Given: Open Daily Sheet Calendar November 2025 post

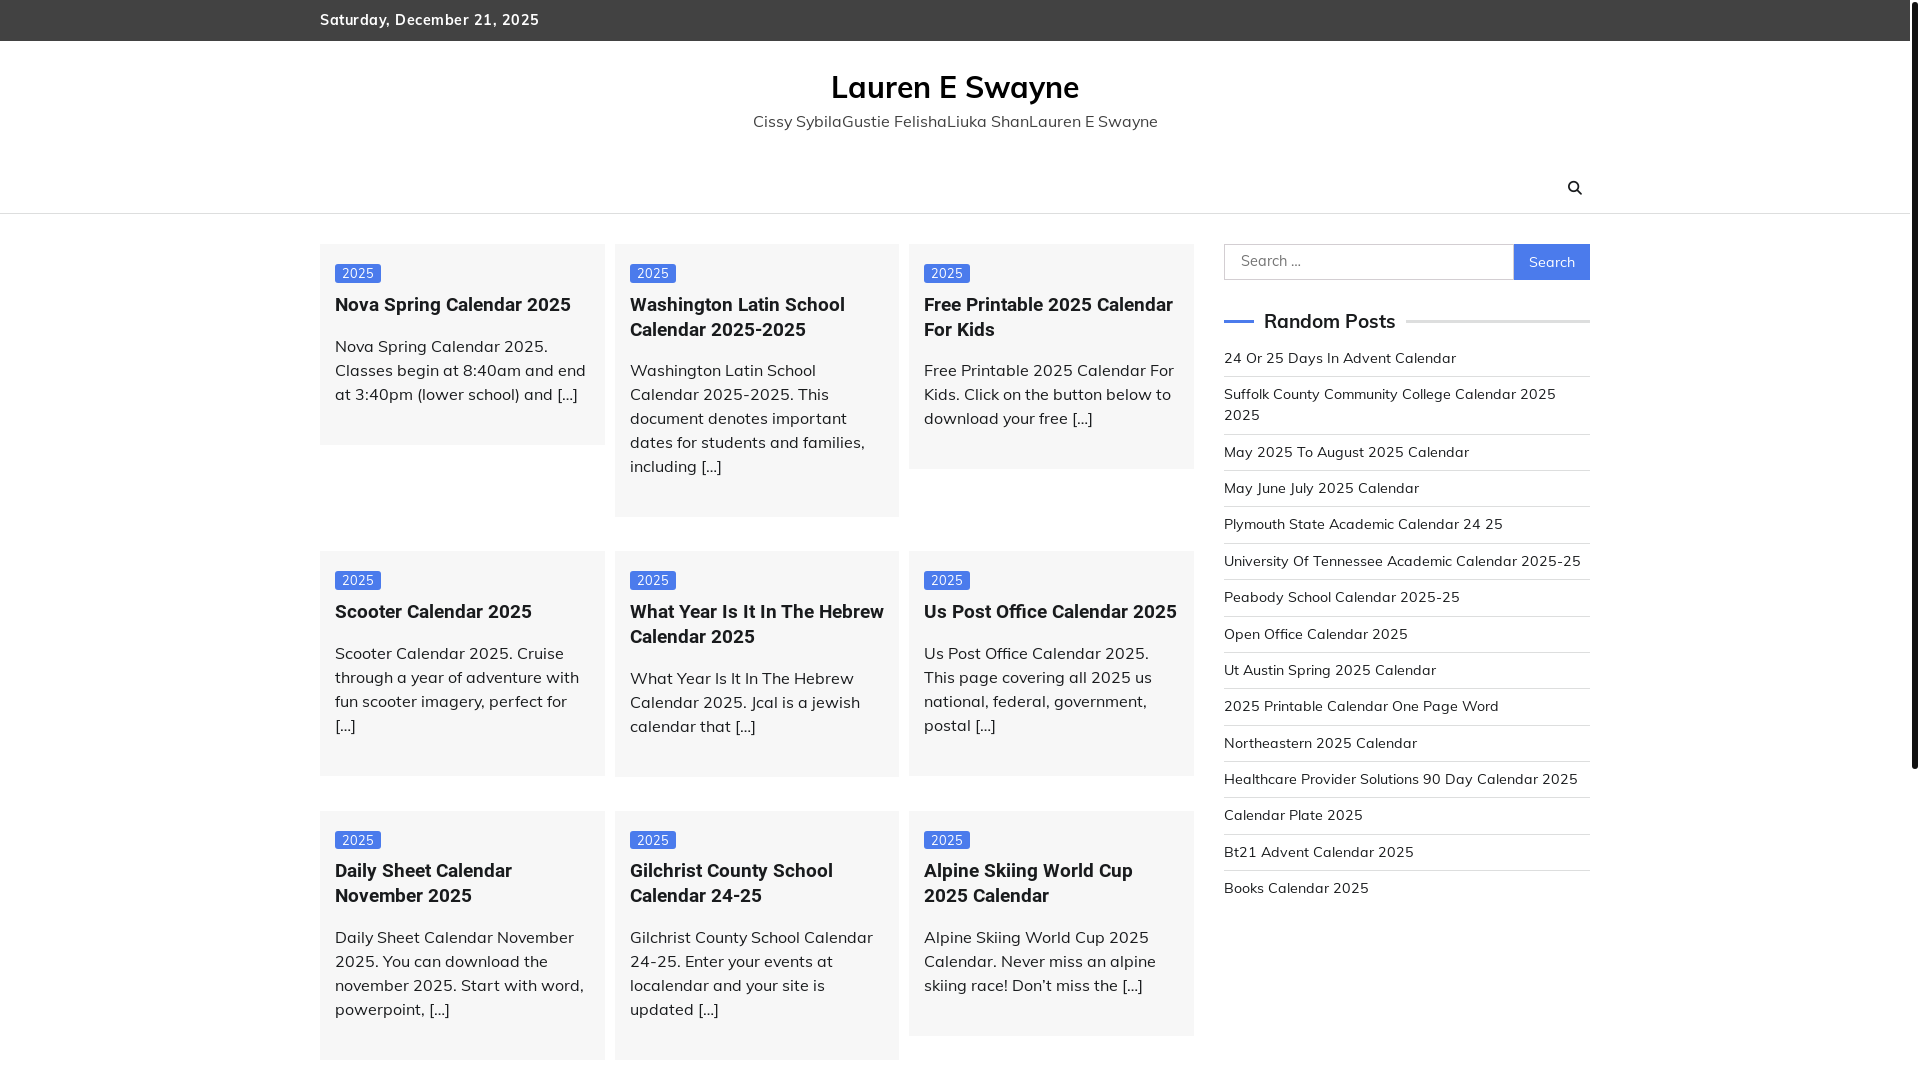Looking at the screenshot, I should click(x=423, y=883).
